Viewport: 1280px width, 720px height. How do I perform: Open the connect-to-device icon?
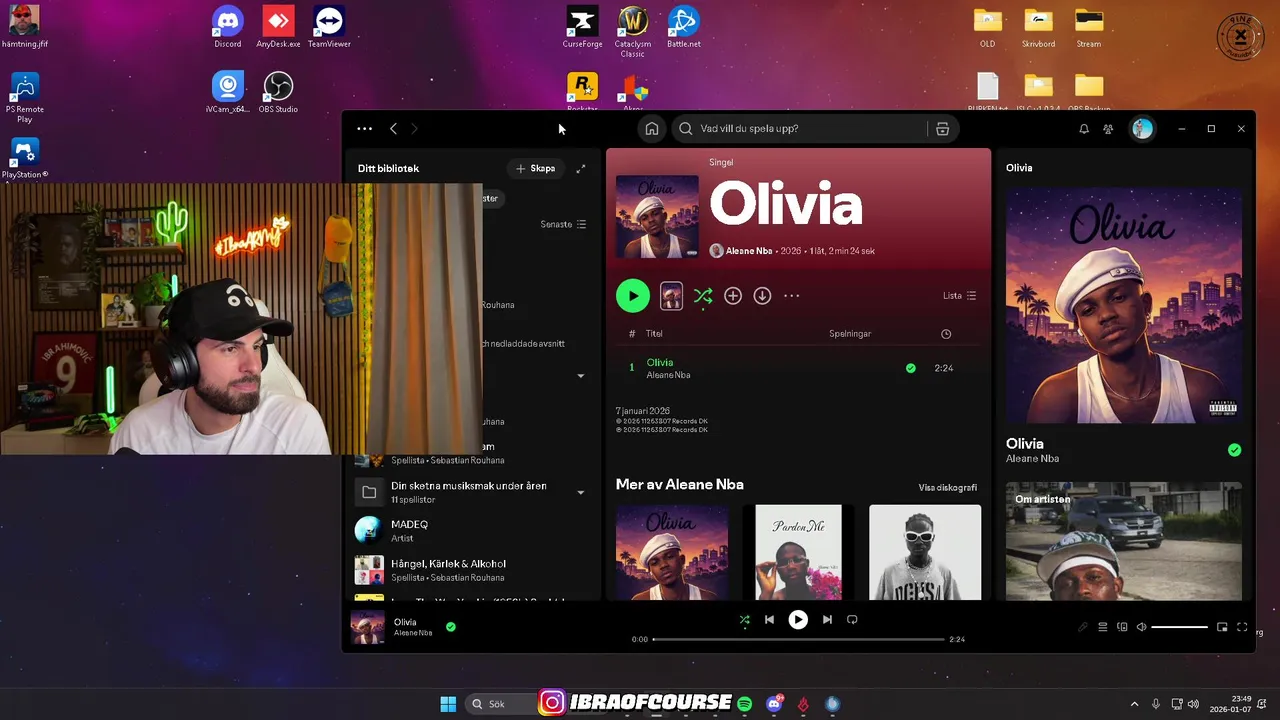(1122, 627)
